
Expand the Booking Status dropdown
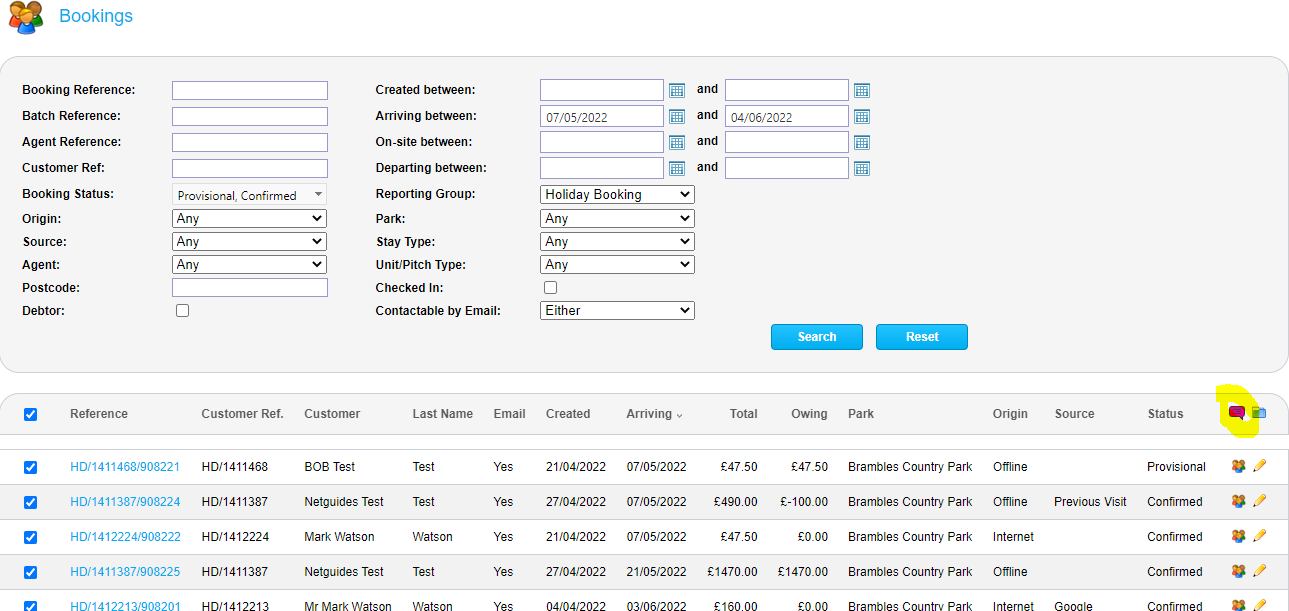pyautogui.click(x=249, y=195)
